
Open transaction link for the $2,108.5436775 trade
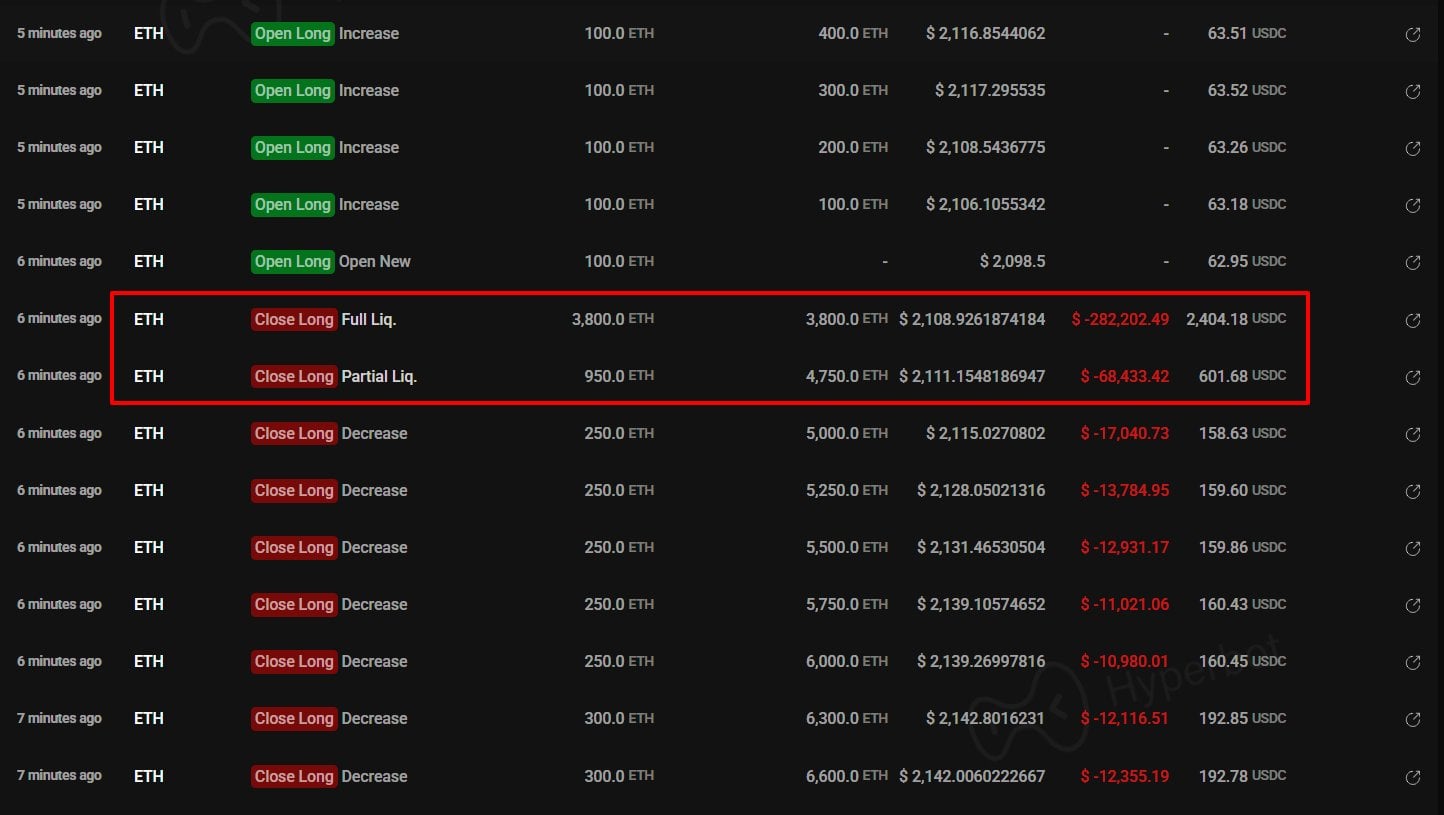(x=1413, y=148)
